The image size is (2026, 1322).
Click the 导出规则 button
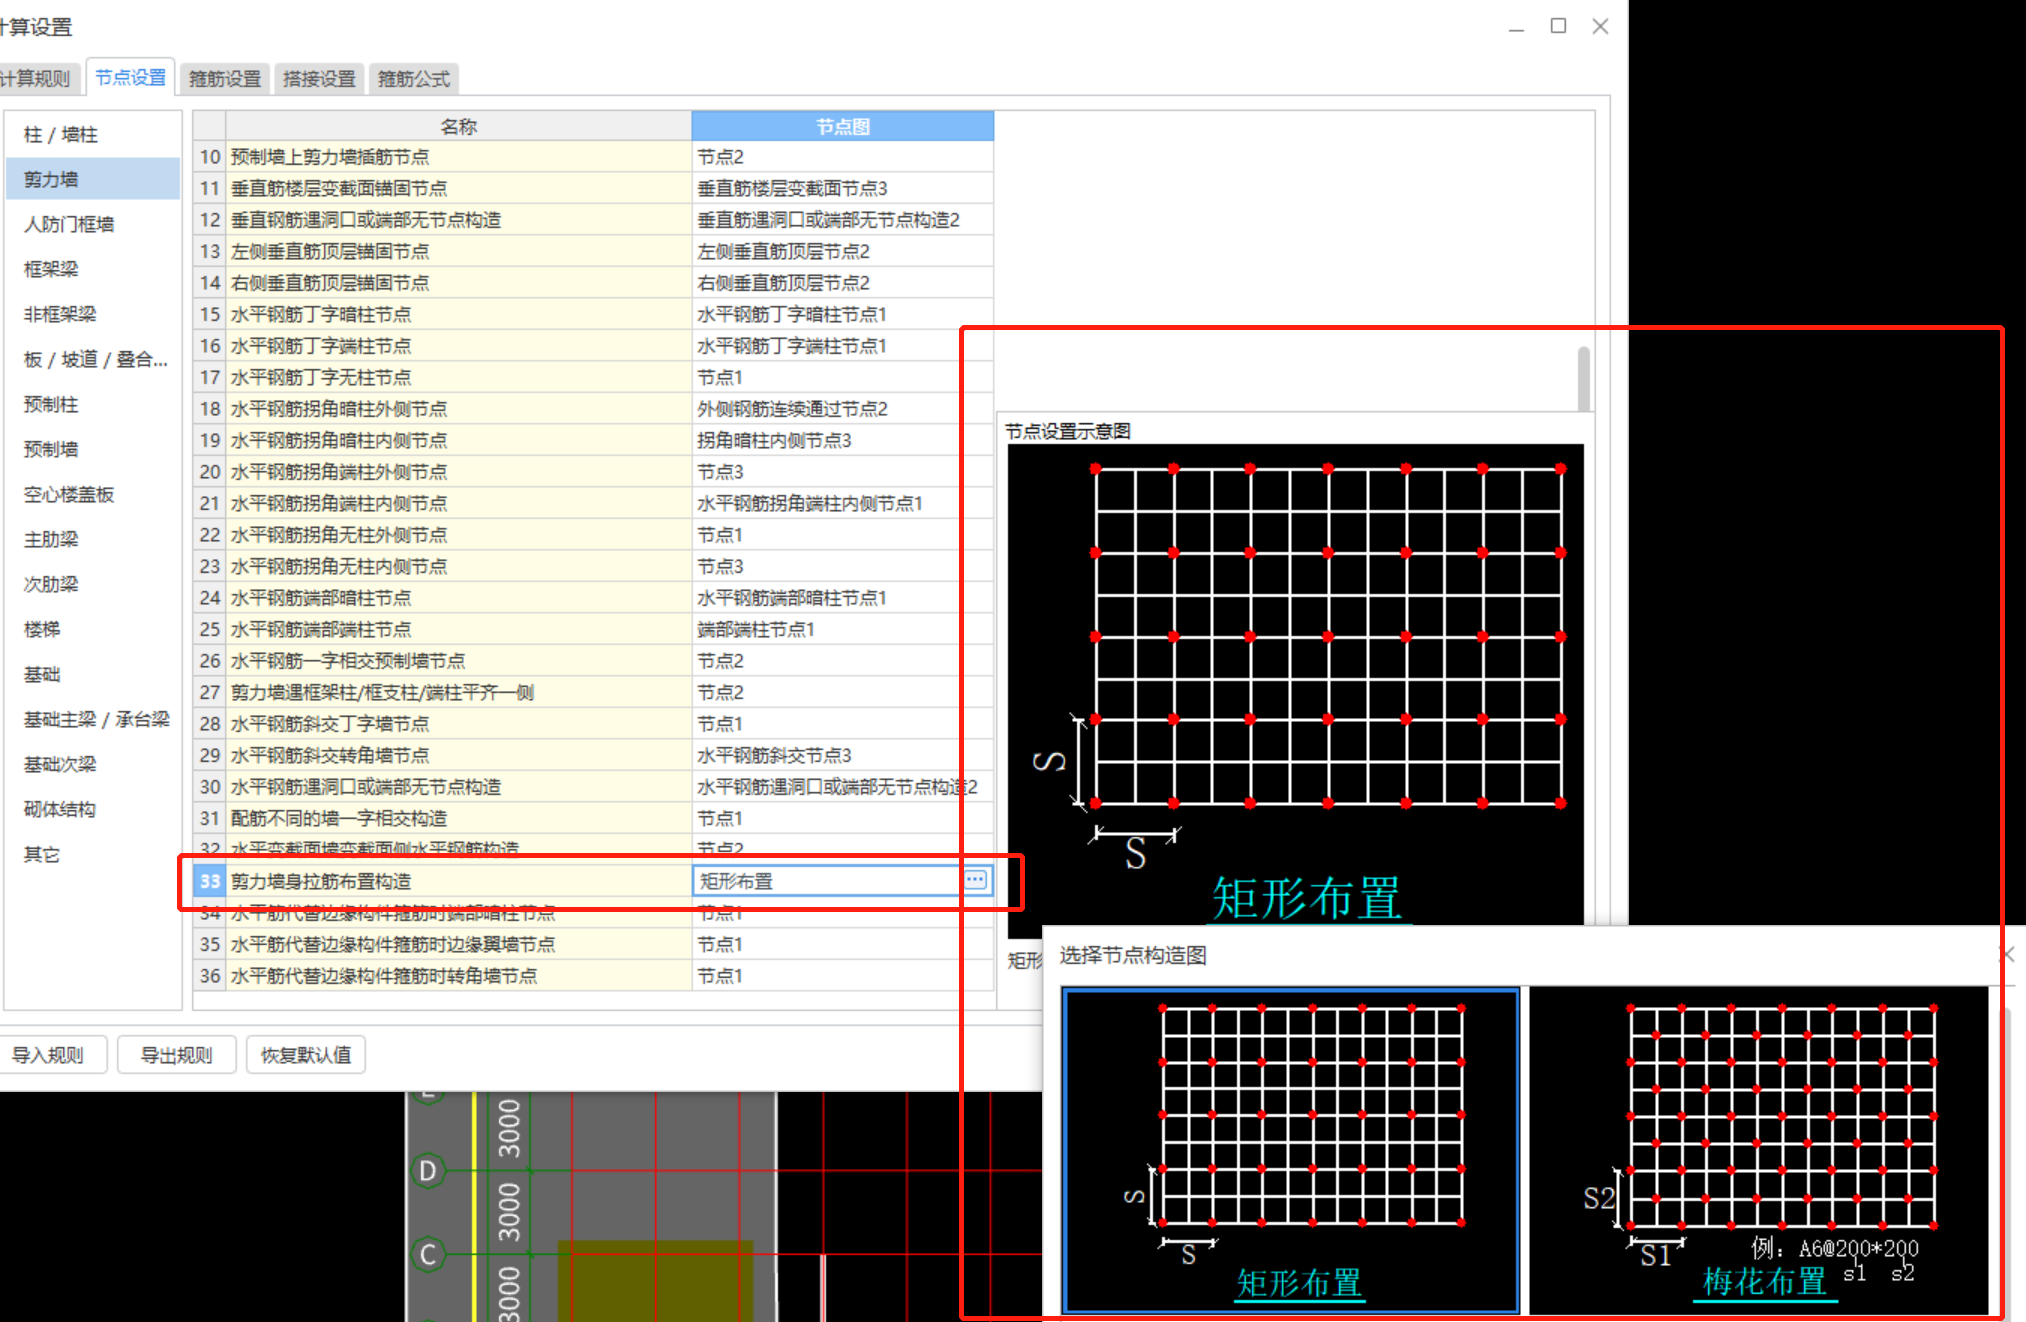click(x=176, y=1055)
